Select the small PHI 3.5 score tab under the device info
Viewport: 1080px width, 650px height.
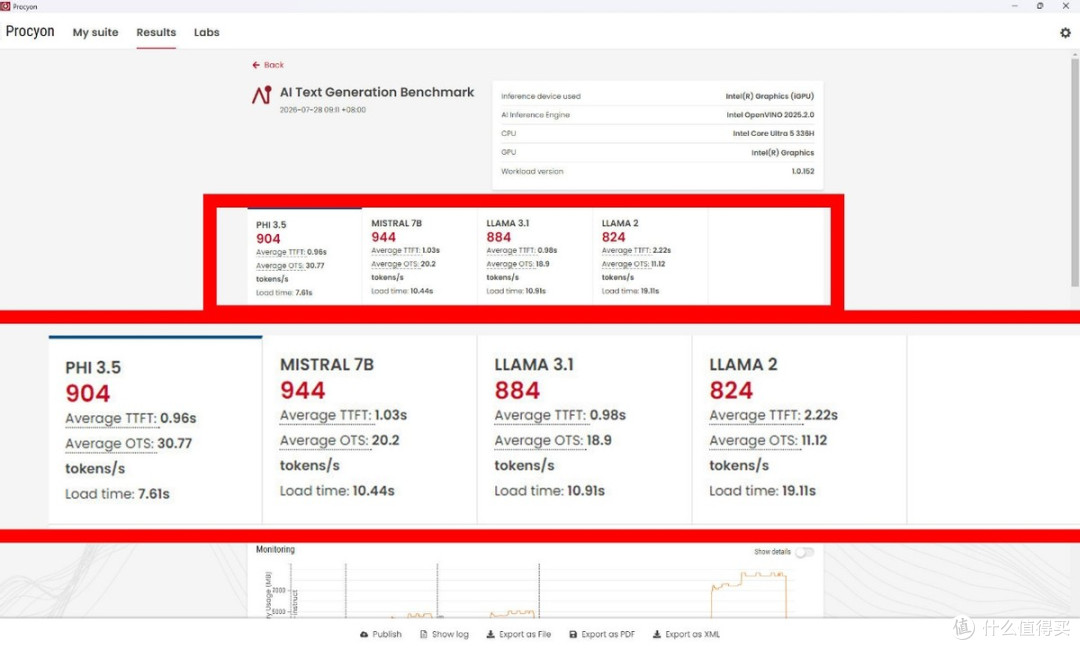(x=304, y=255)
